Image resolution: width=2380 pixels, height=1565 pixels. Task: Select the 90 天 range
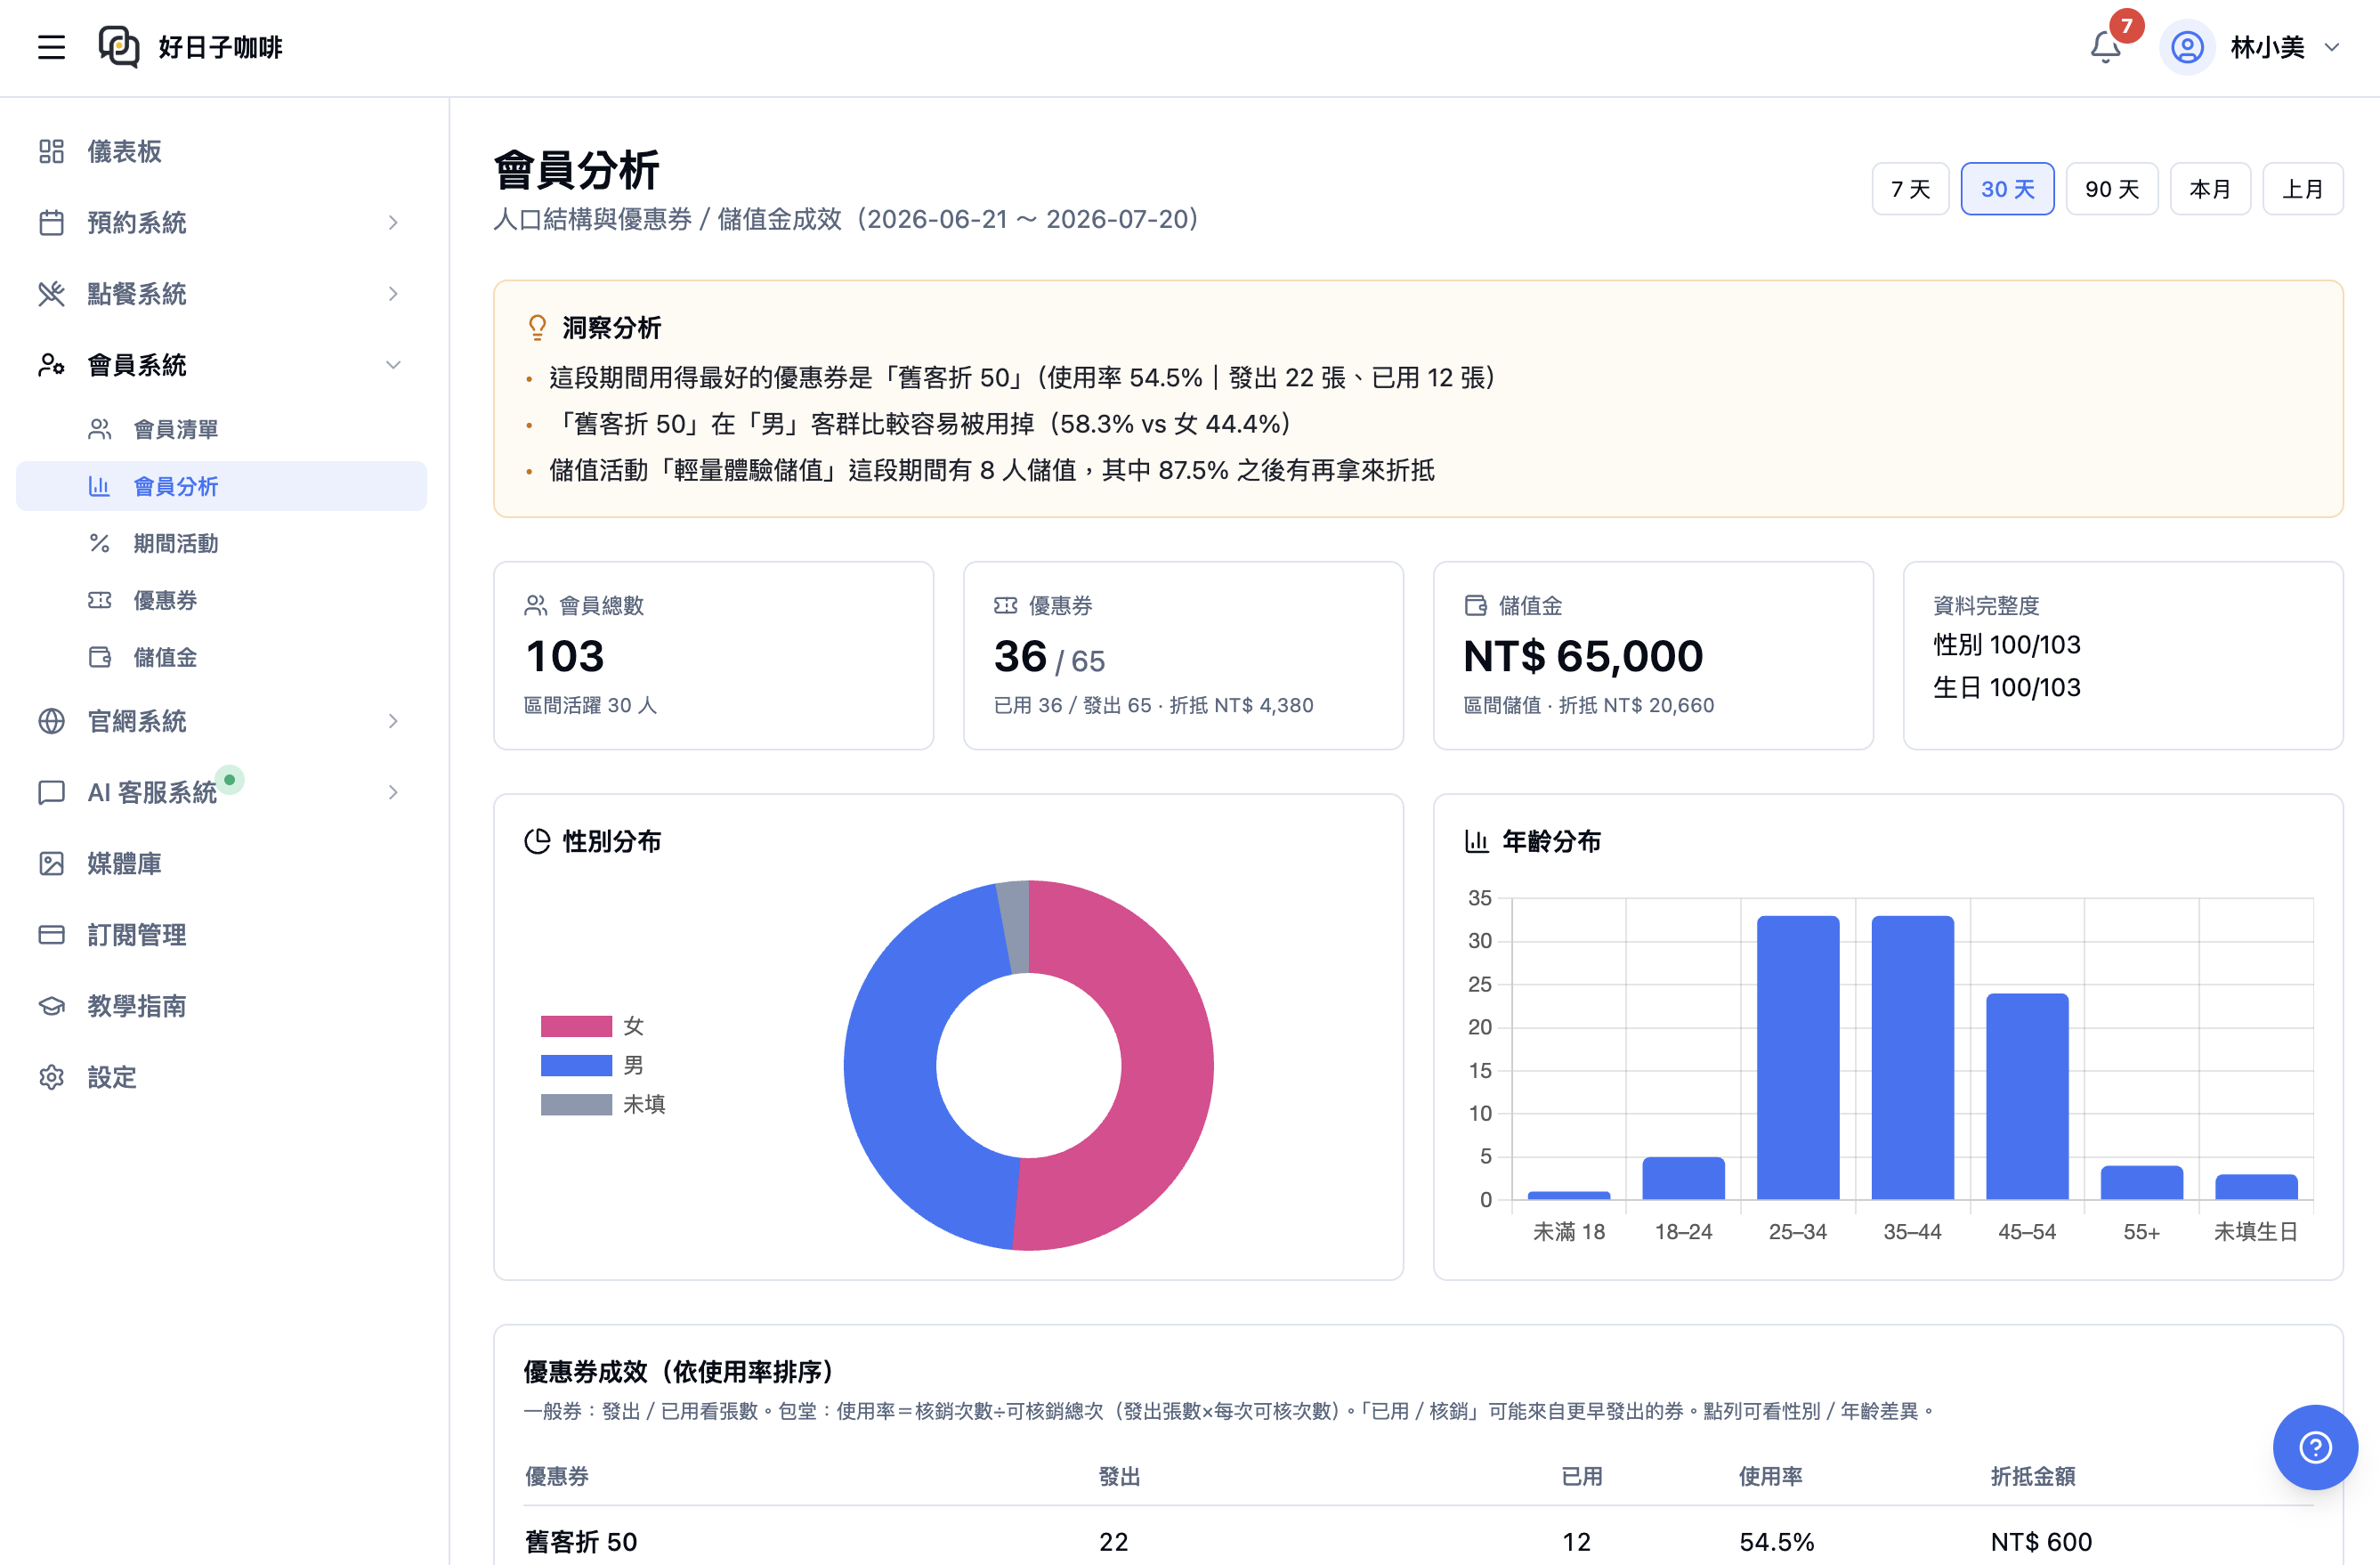point(2112,189)
